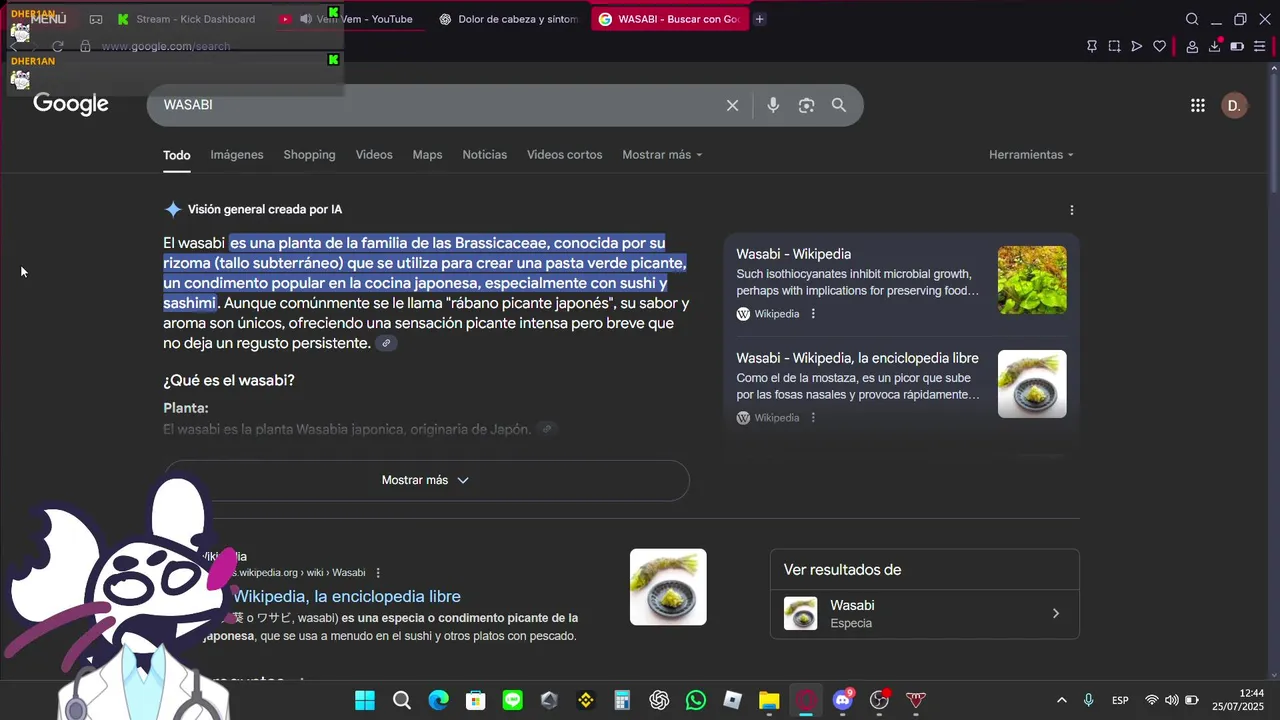Open Easy setup menu in toolbar
Screen dimensions: 1280x720
[1262, 46]
